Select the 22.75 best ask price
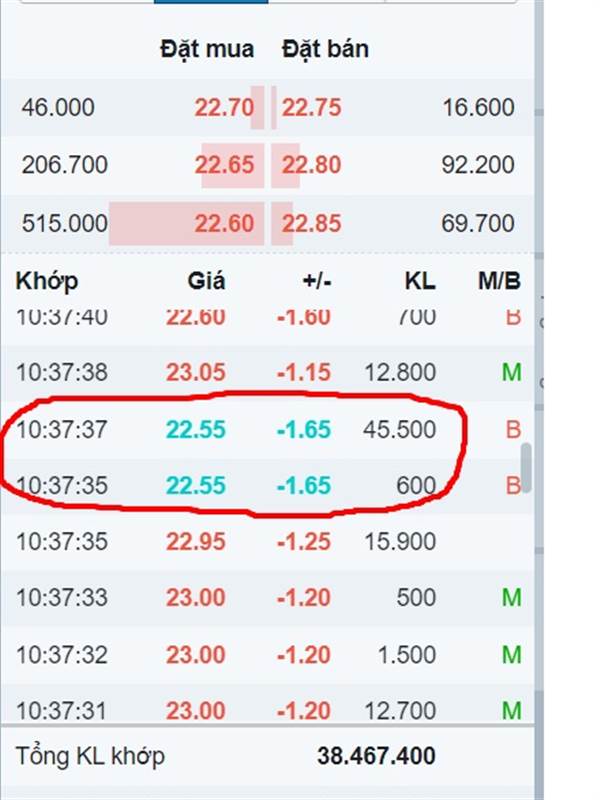The image size is (600, 800). coord(311,108)
